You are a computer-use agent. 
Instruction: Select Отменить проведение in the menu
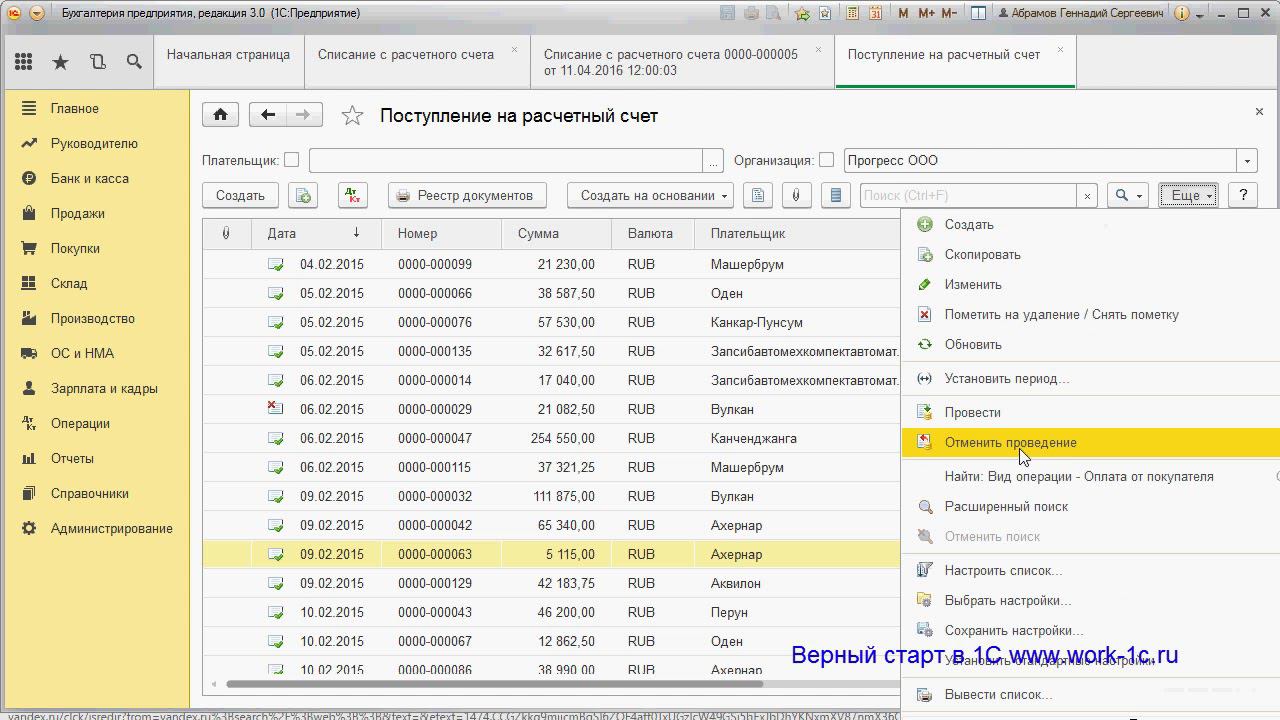[x=1010, y=443]
